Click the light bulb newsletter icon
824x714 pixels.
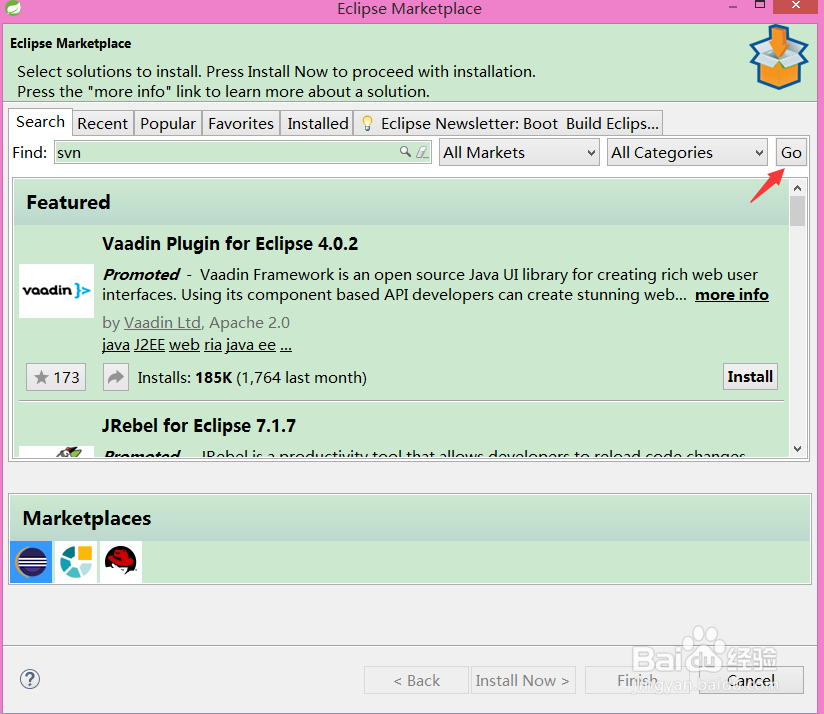click(367, 123)
